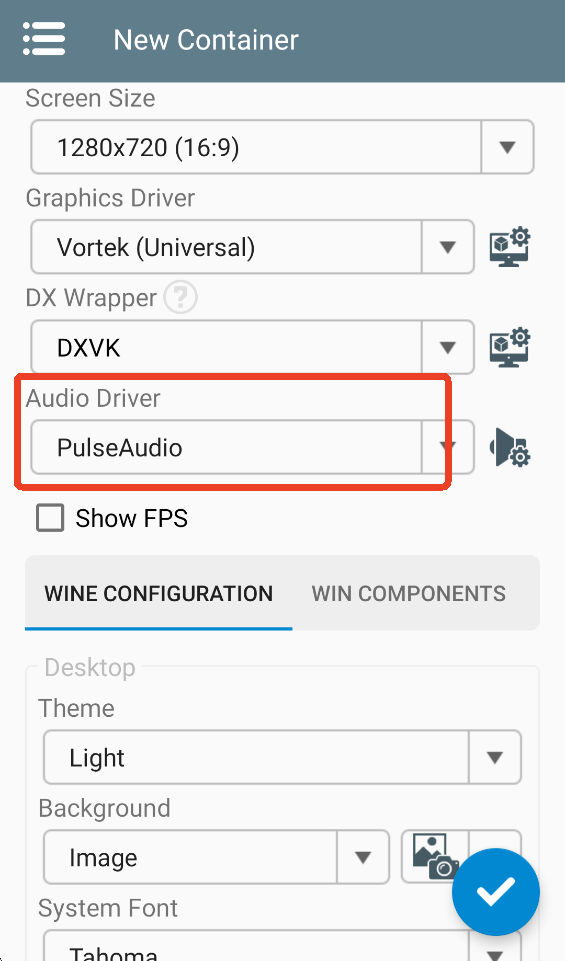Confirm container with blue checkmark button
565x961 pixels.
(496, 892)
